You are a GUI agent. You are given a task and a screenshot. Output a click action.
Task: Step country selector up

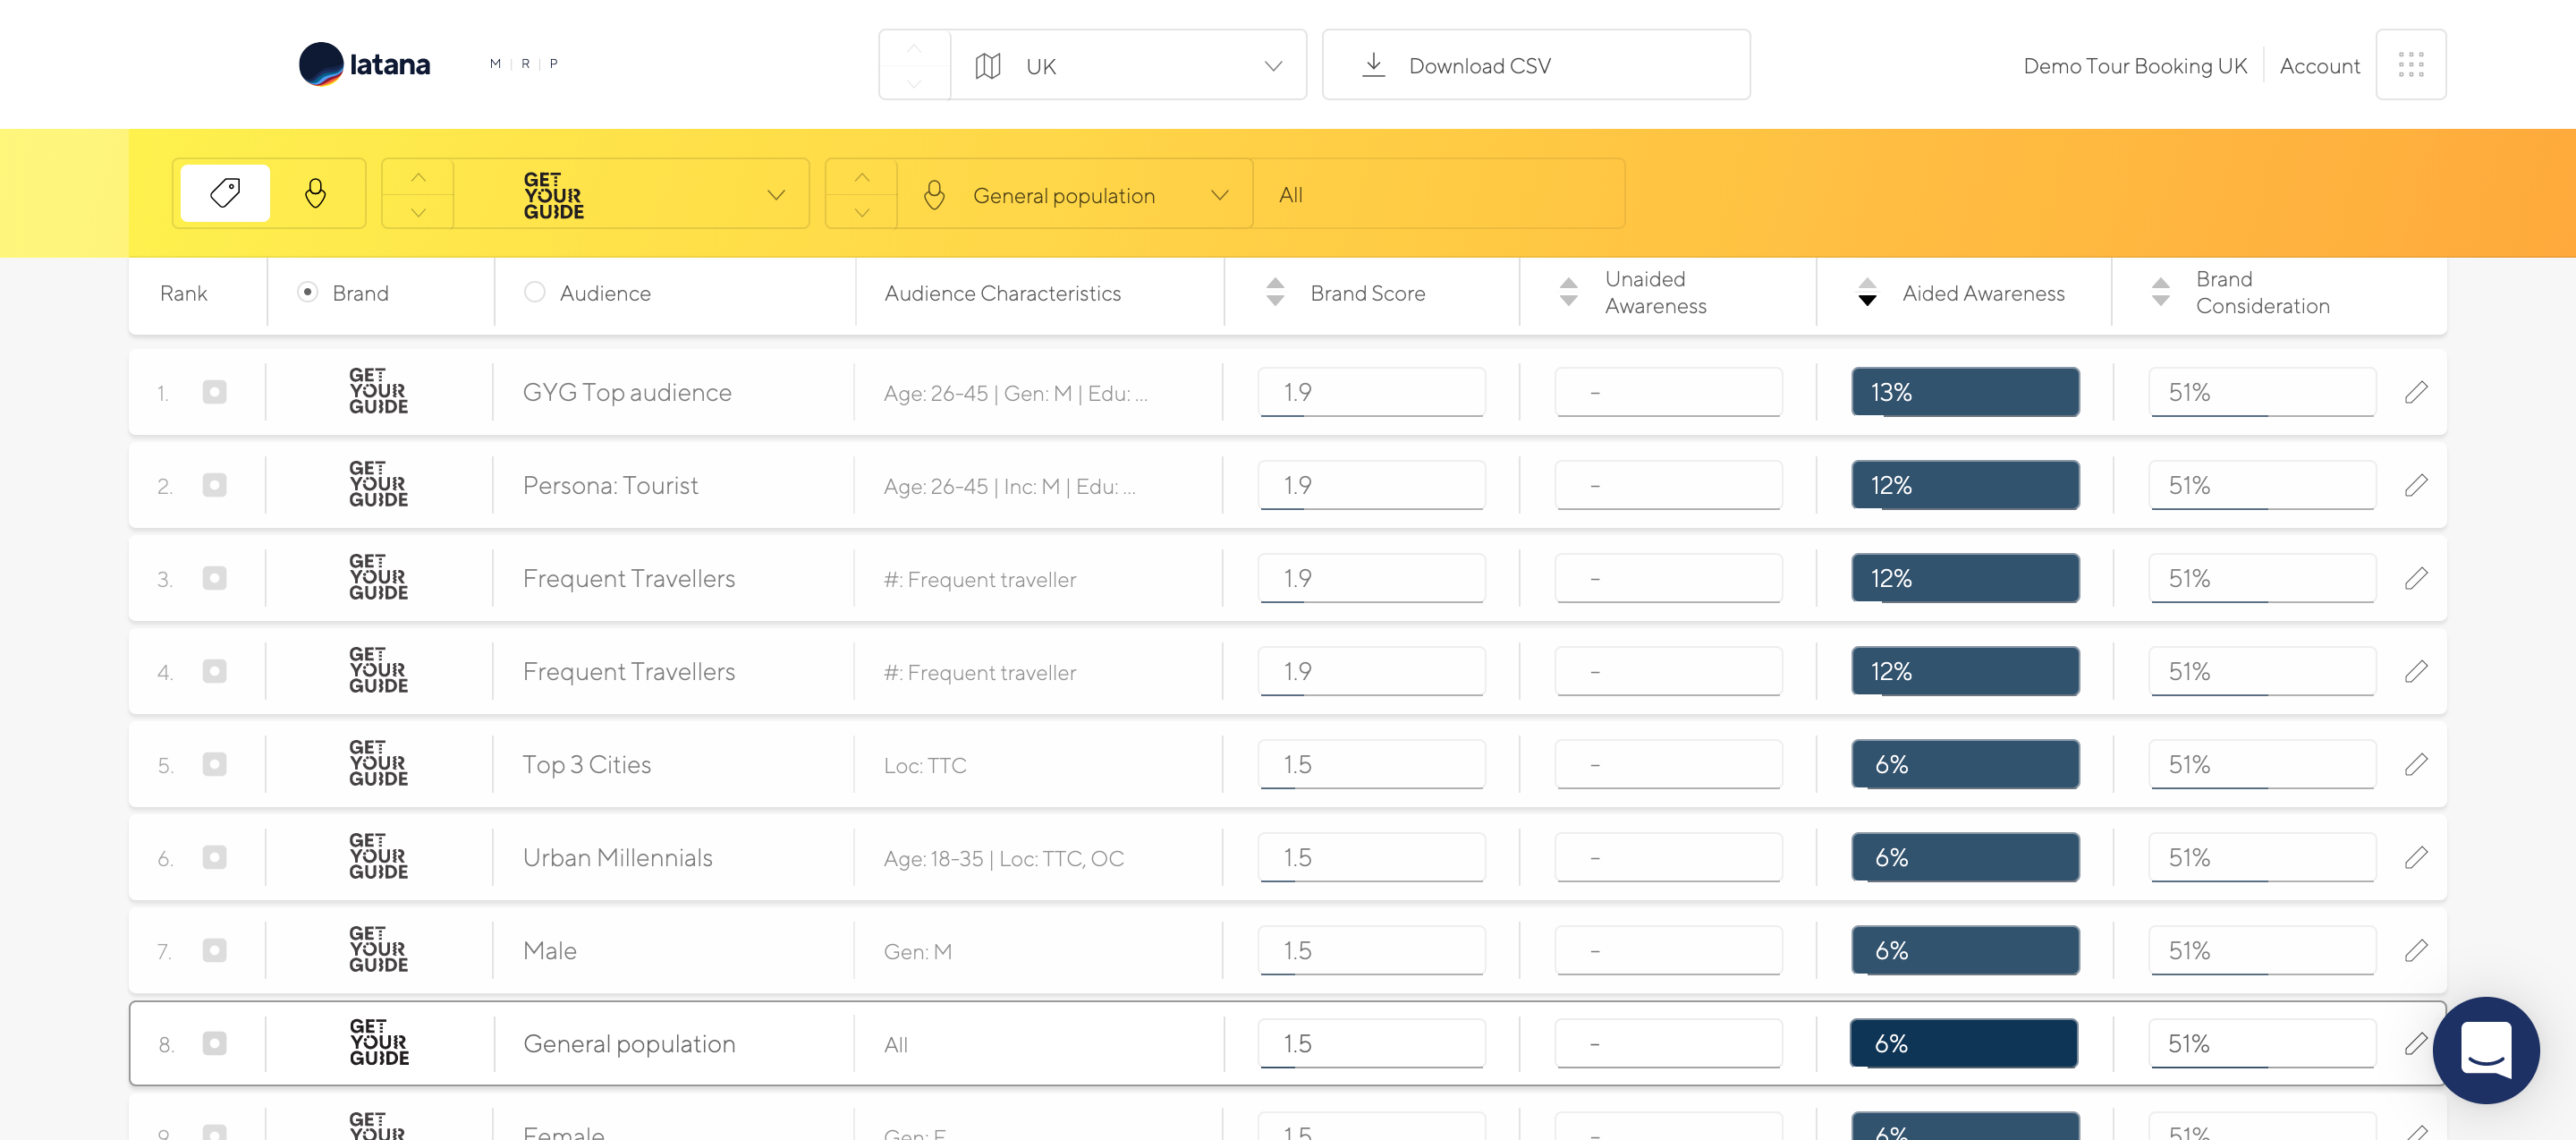(x=914, y=48)
